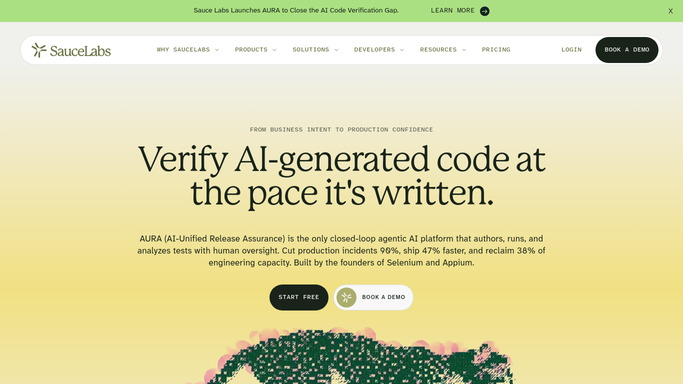
Task: Expand the Solutions dropdown chevron
Action: click(336, 50)
